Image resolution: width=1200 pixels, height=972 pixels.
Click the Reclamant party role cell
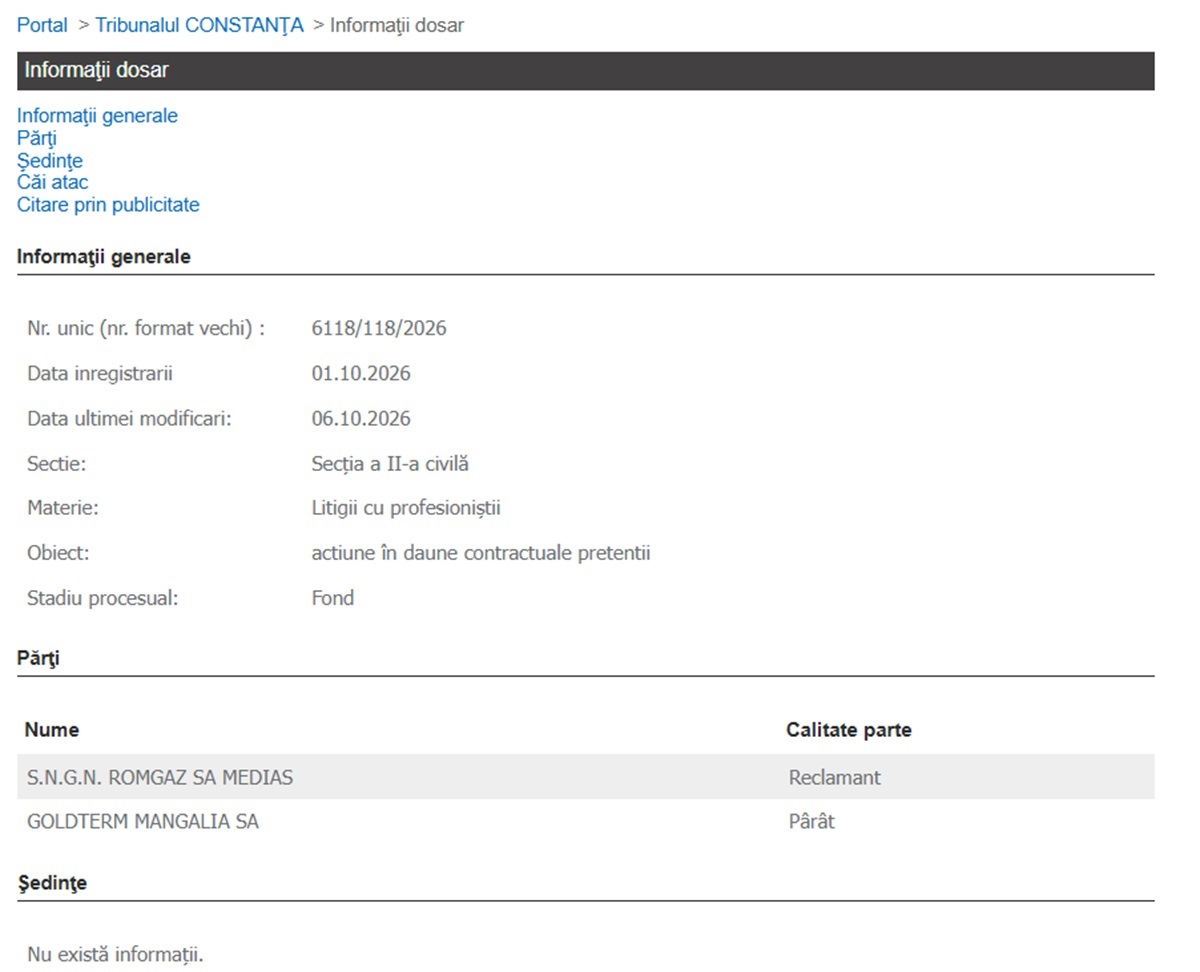pyautogui.click(x=835, y=777)
